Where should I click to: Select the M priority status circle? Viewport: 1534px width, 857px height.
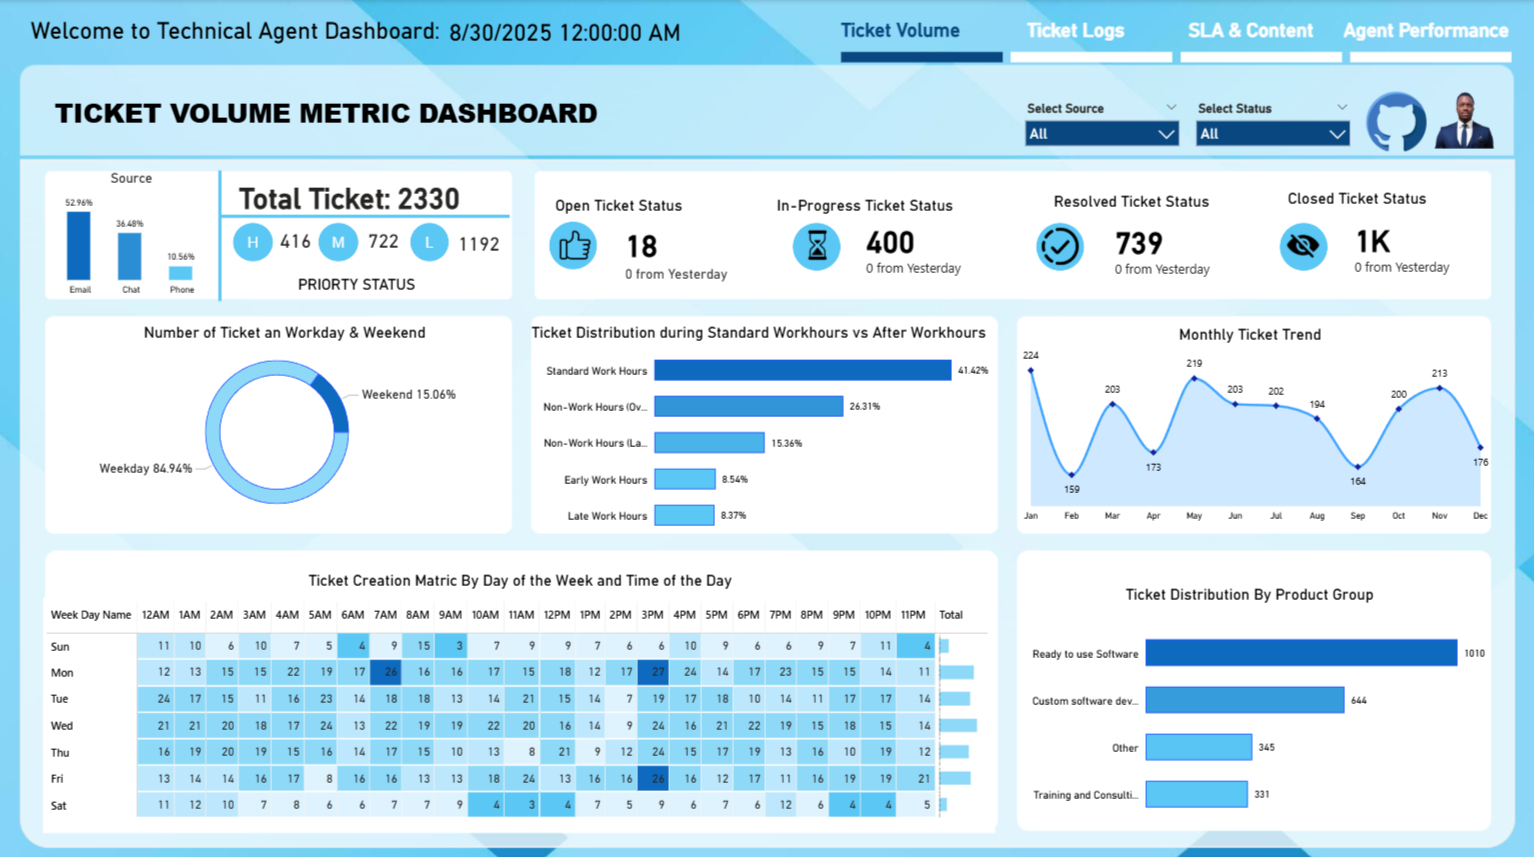pos(339,241)
